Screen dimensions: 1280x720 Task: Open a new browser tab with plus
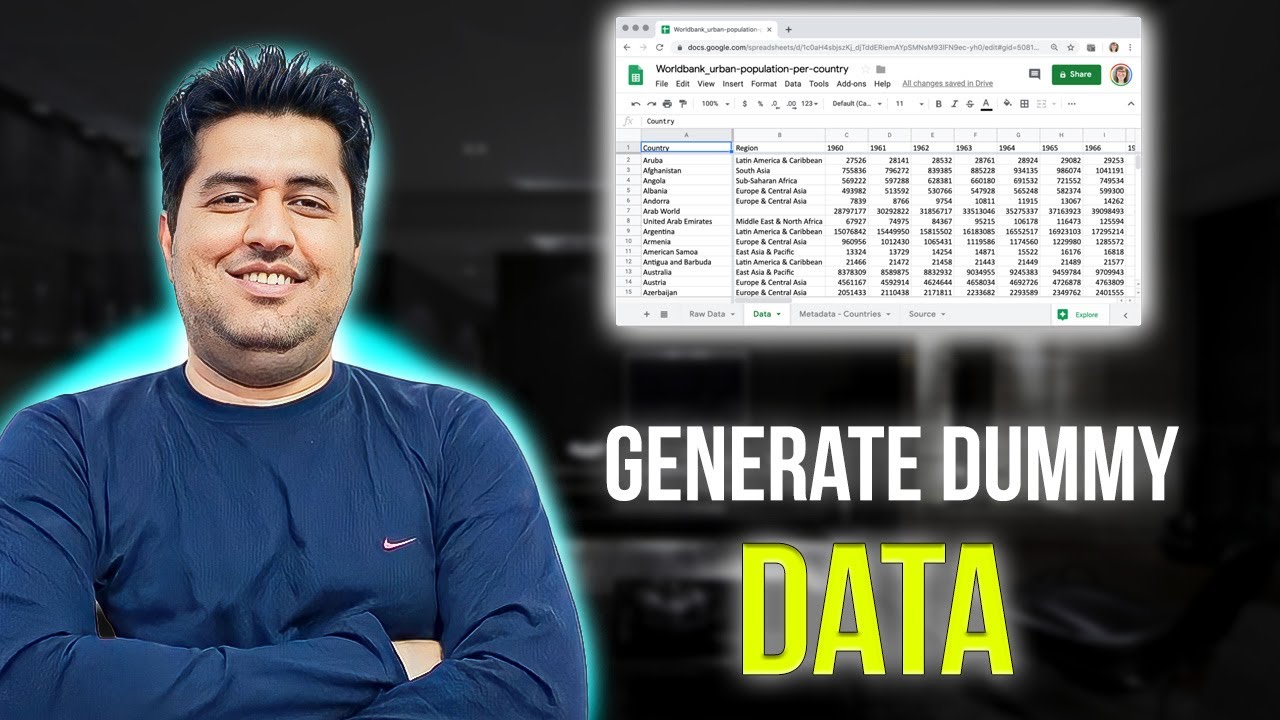(x=788, y=29)
